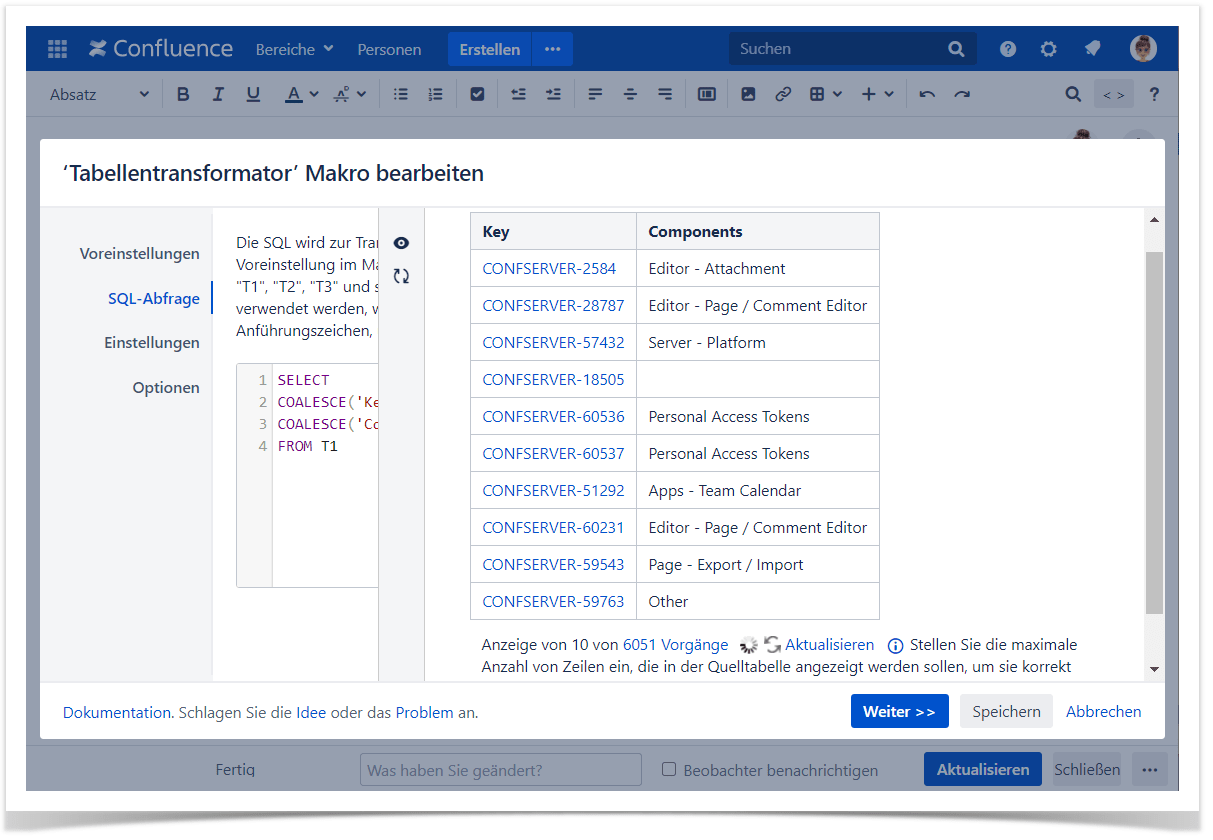Enable Beobachter benachrichtigen
The image size is (1213, 840).
[x=667, y=769]
